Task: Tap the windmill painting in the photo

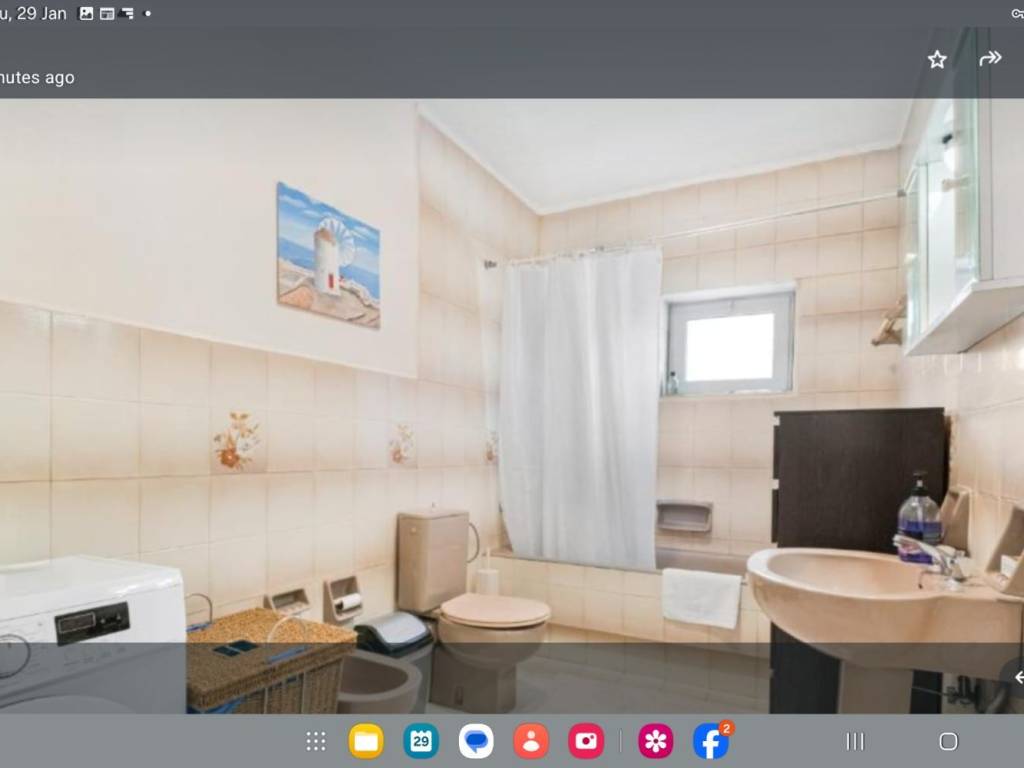Action: (328, 255)
